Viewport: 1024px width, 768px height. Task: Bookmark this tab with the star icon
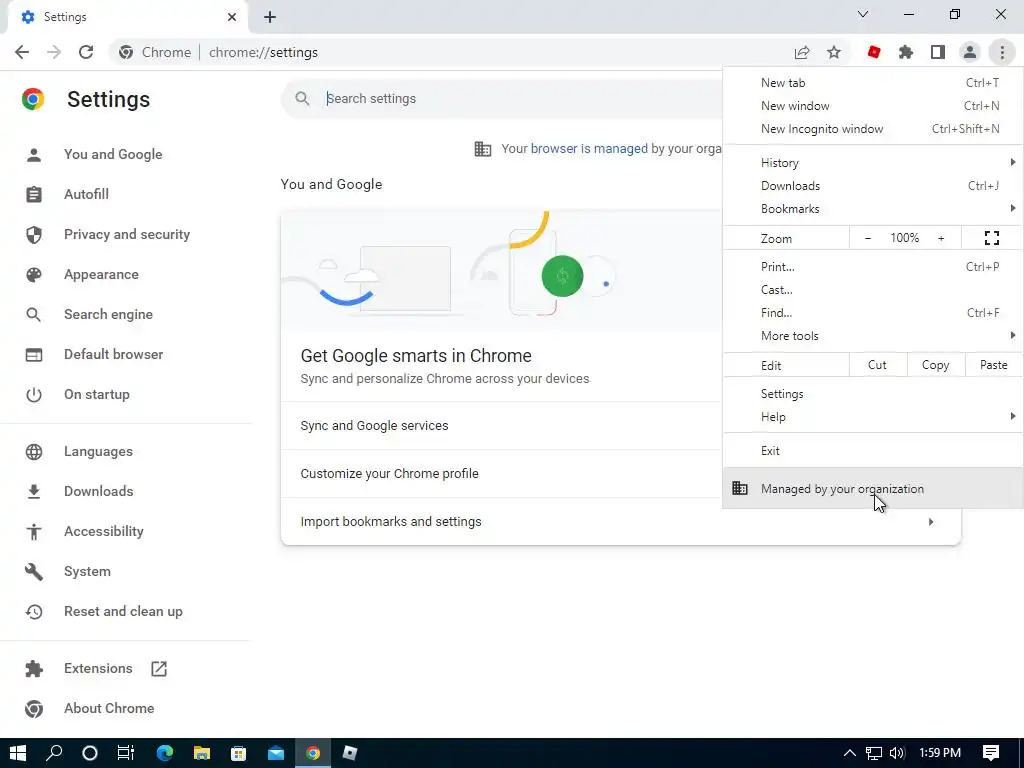834,52
